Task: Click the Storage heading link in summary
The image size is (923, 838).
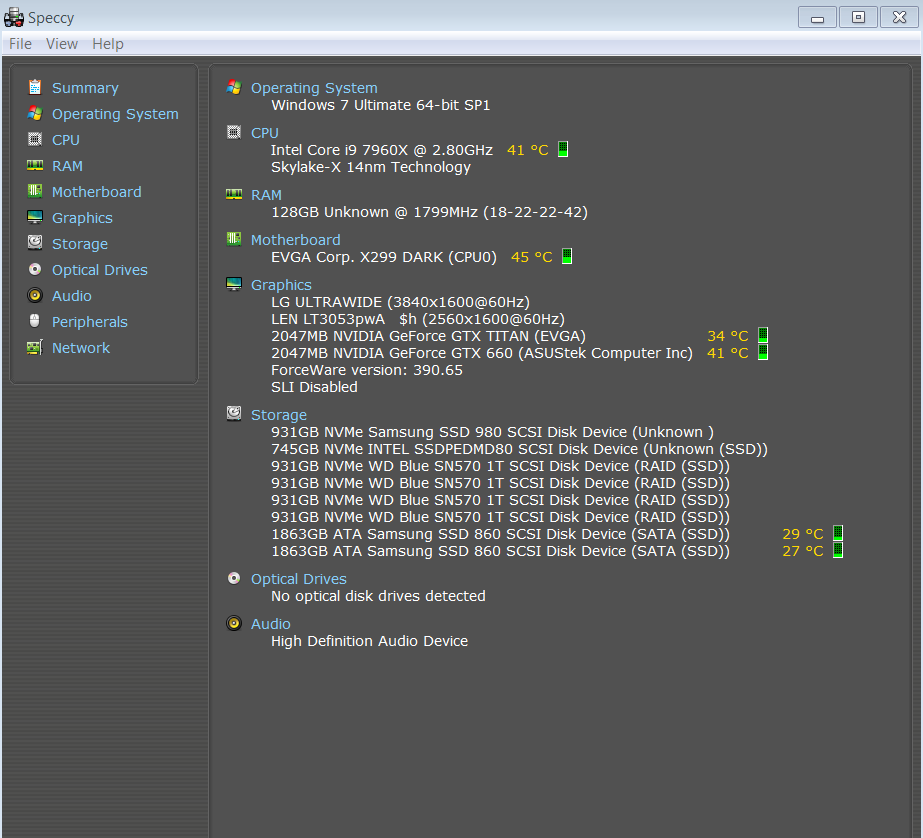Action: coord(279,415)
